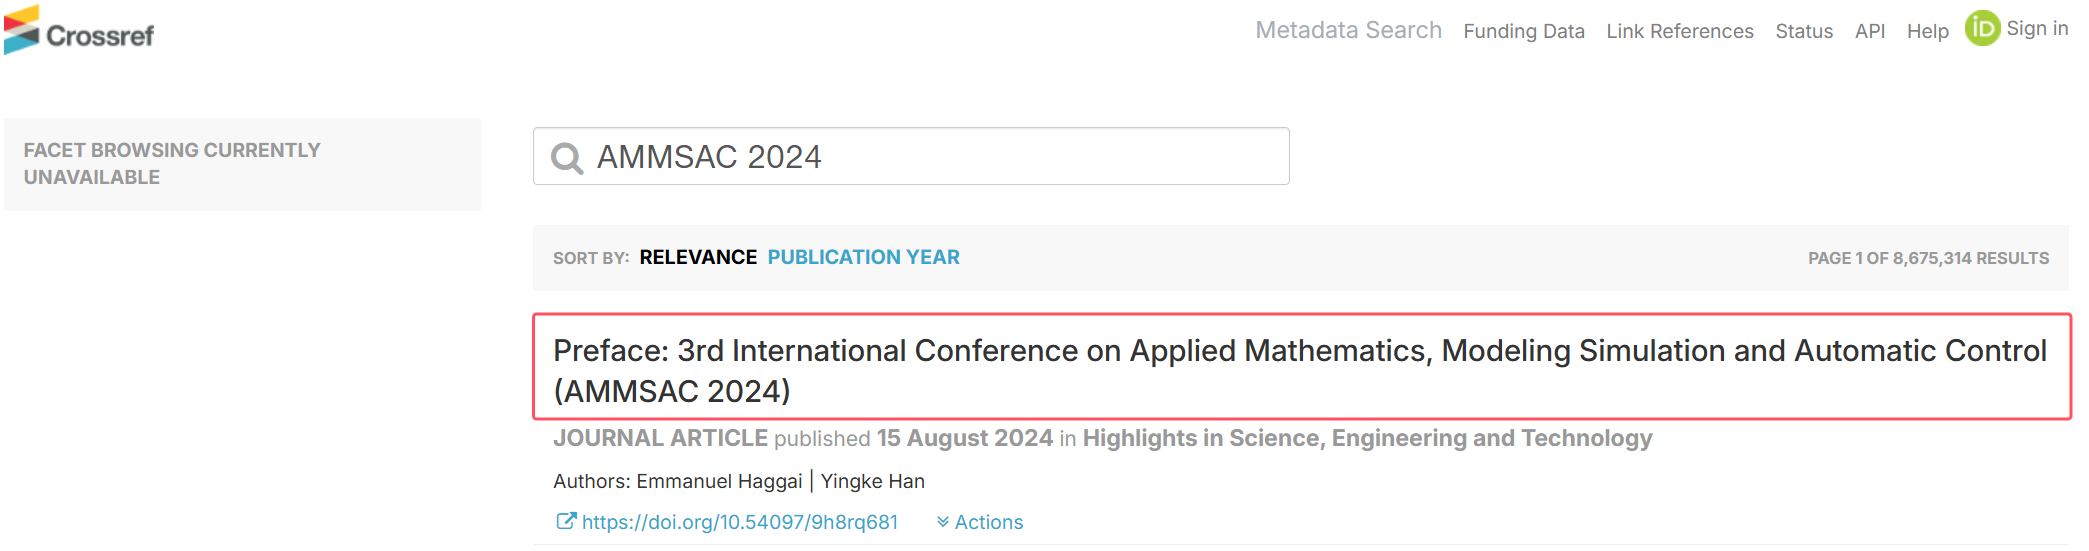2089x551 pixels.
Task: Open the API link
Action: tap(1870, 31)
